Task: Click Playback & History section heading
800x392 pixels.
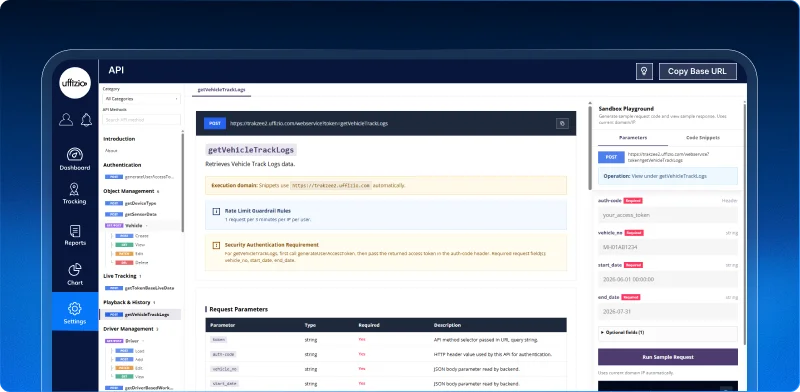Action: click(126, 302)
